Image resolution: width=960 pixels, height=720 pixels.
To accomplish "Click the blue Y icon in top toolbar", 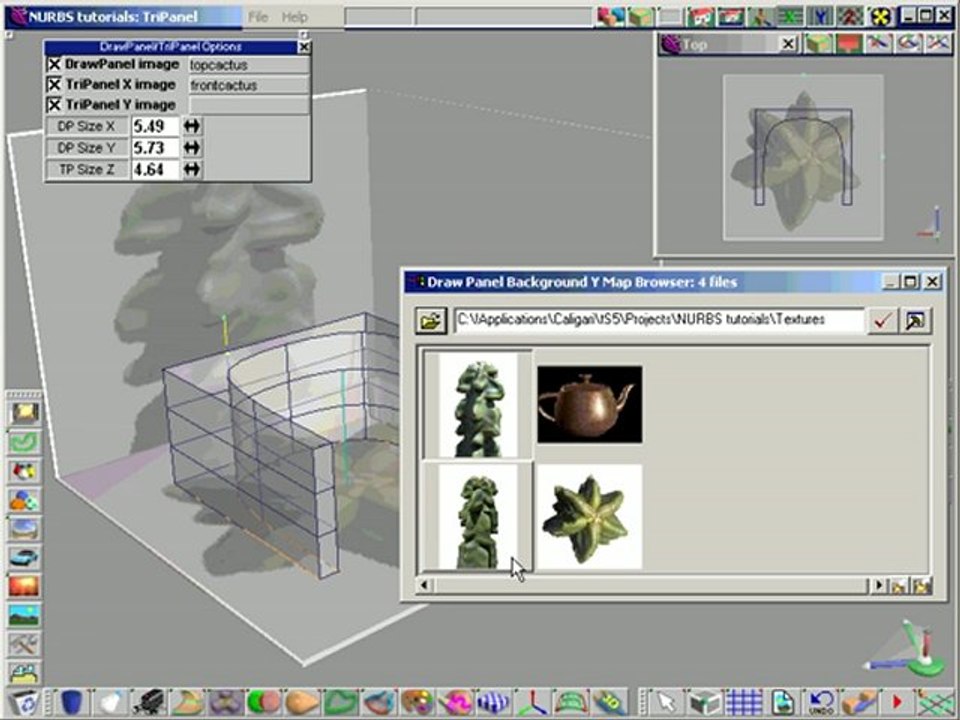I will coord(820,17).
